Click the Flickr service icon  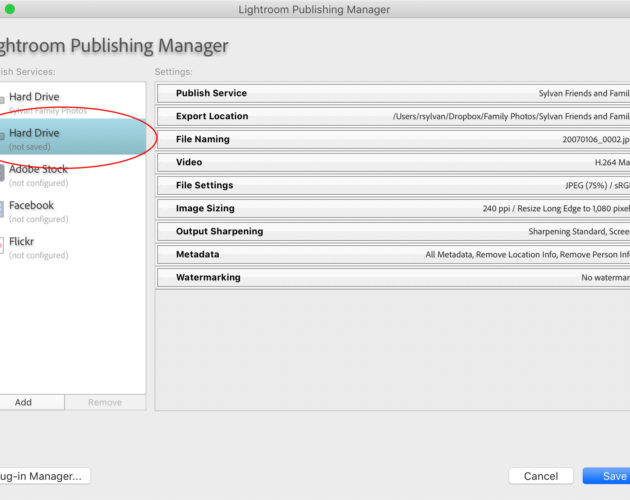[2, 245]
